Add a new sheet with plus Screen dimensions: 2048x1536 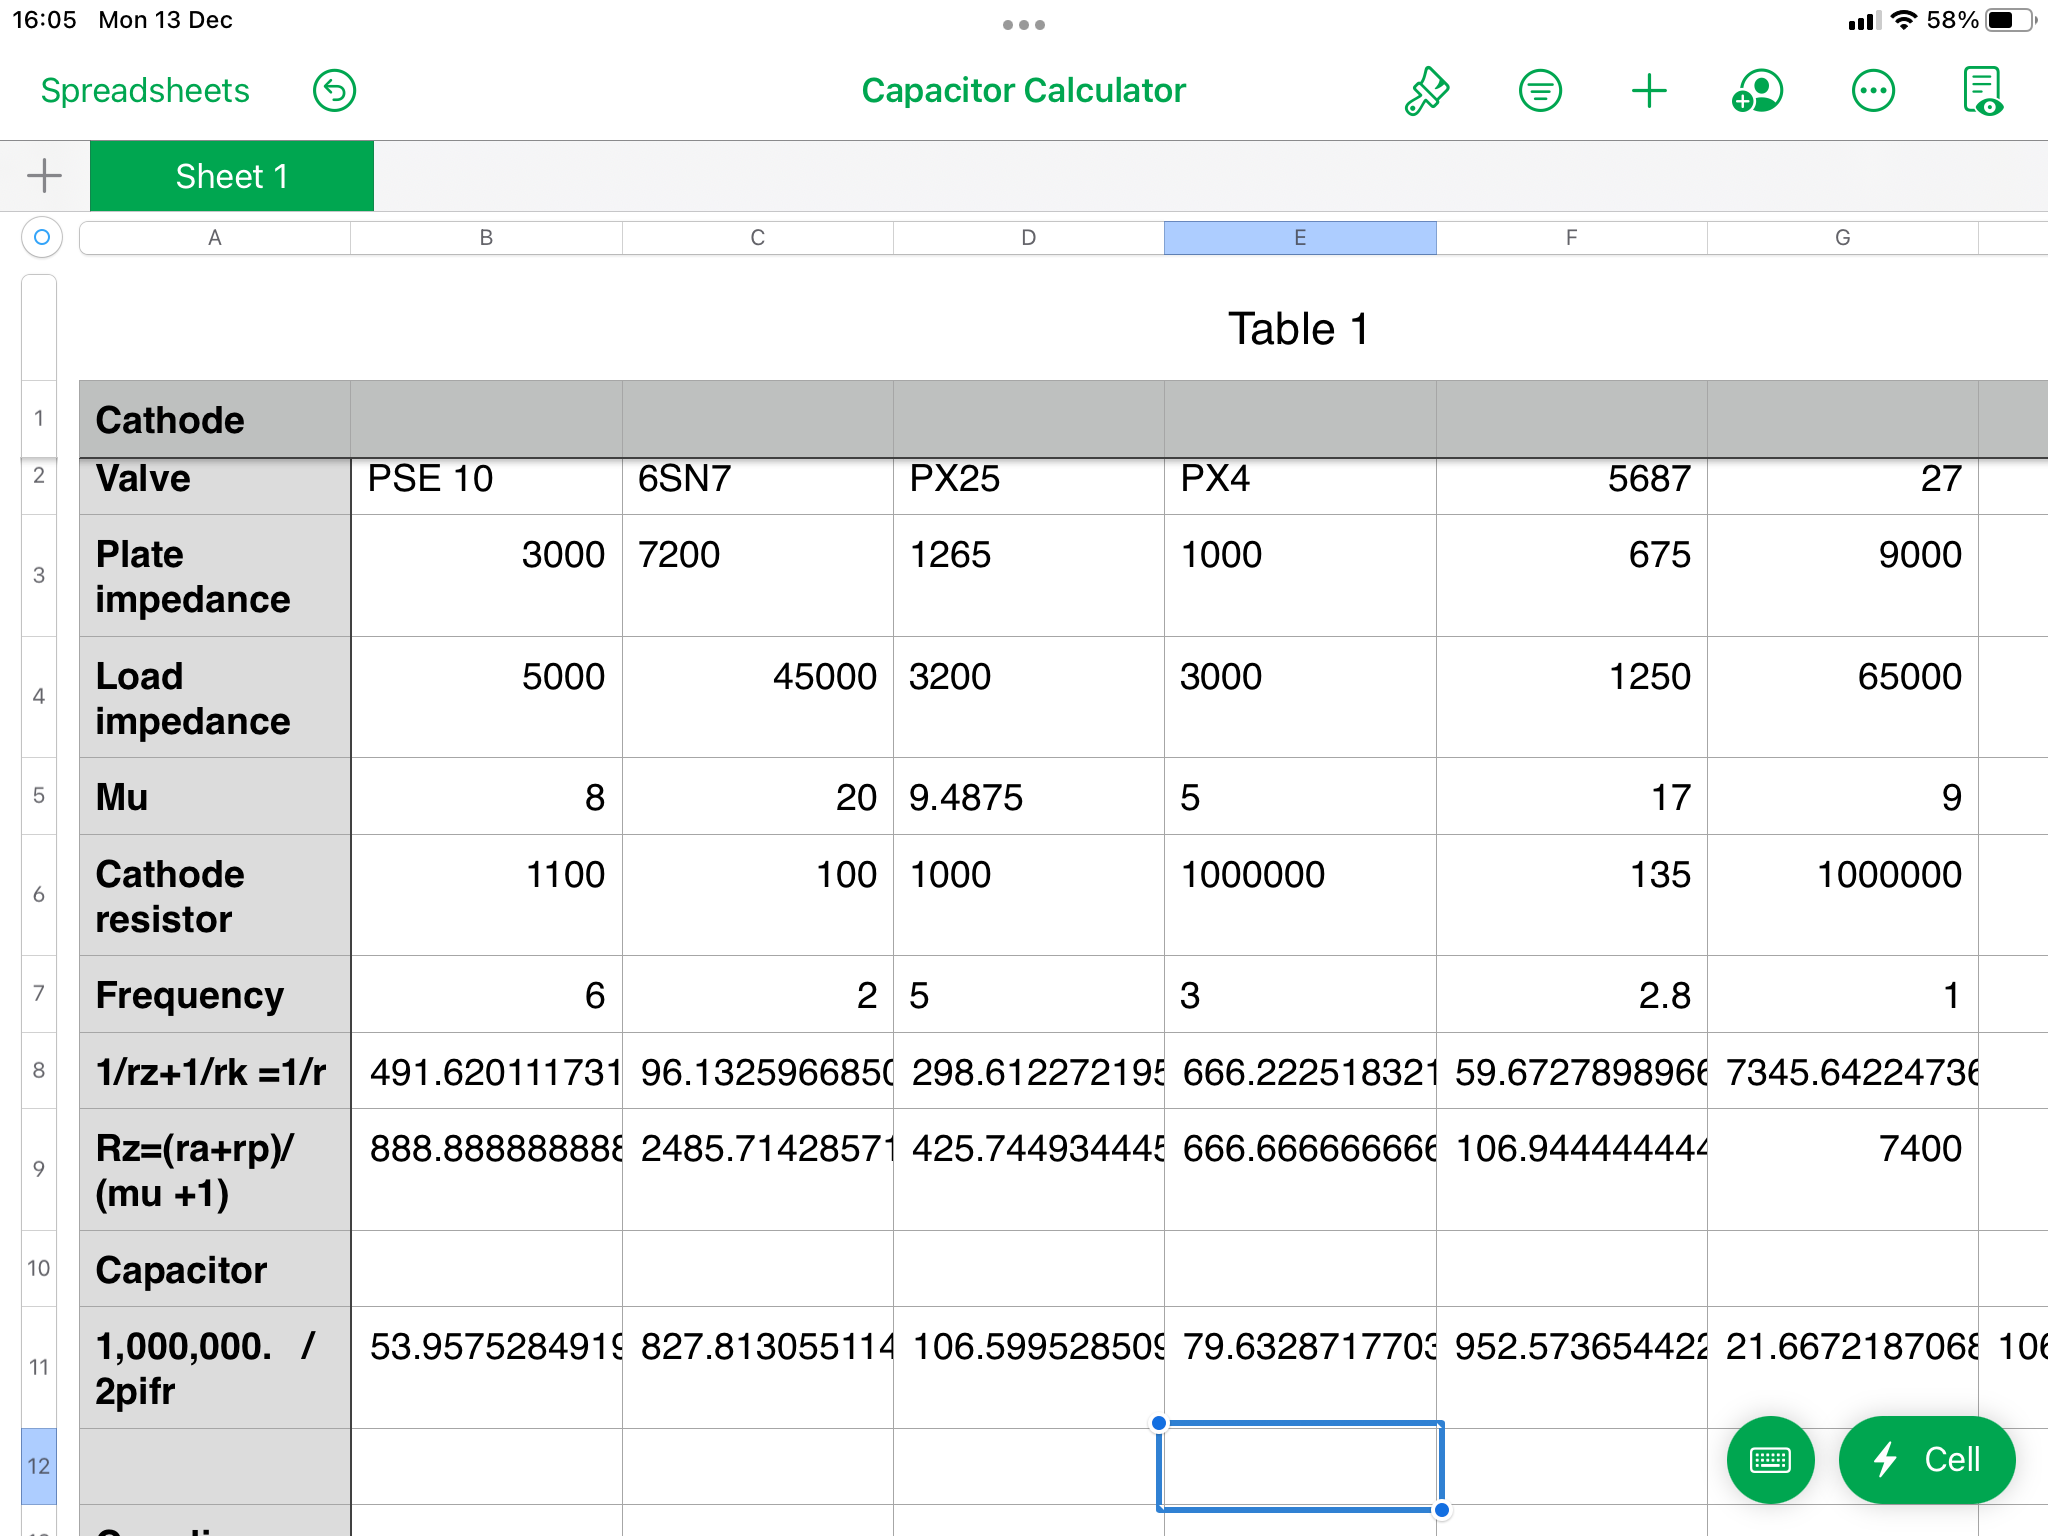coord(44,176)
